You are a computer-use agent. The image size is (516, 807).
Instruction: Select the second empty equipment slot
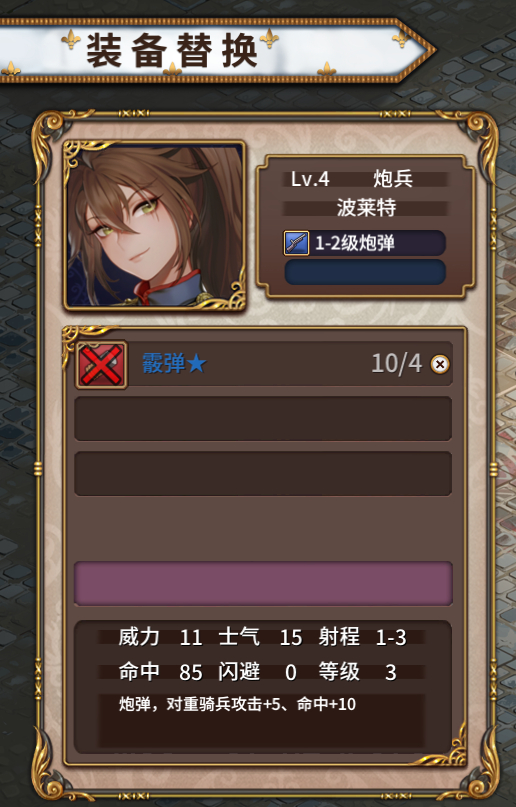[263, 418]
